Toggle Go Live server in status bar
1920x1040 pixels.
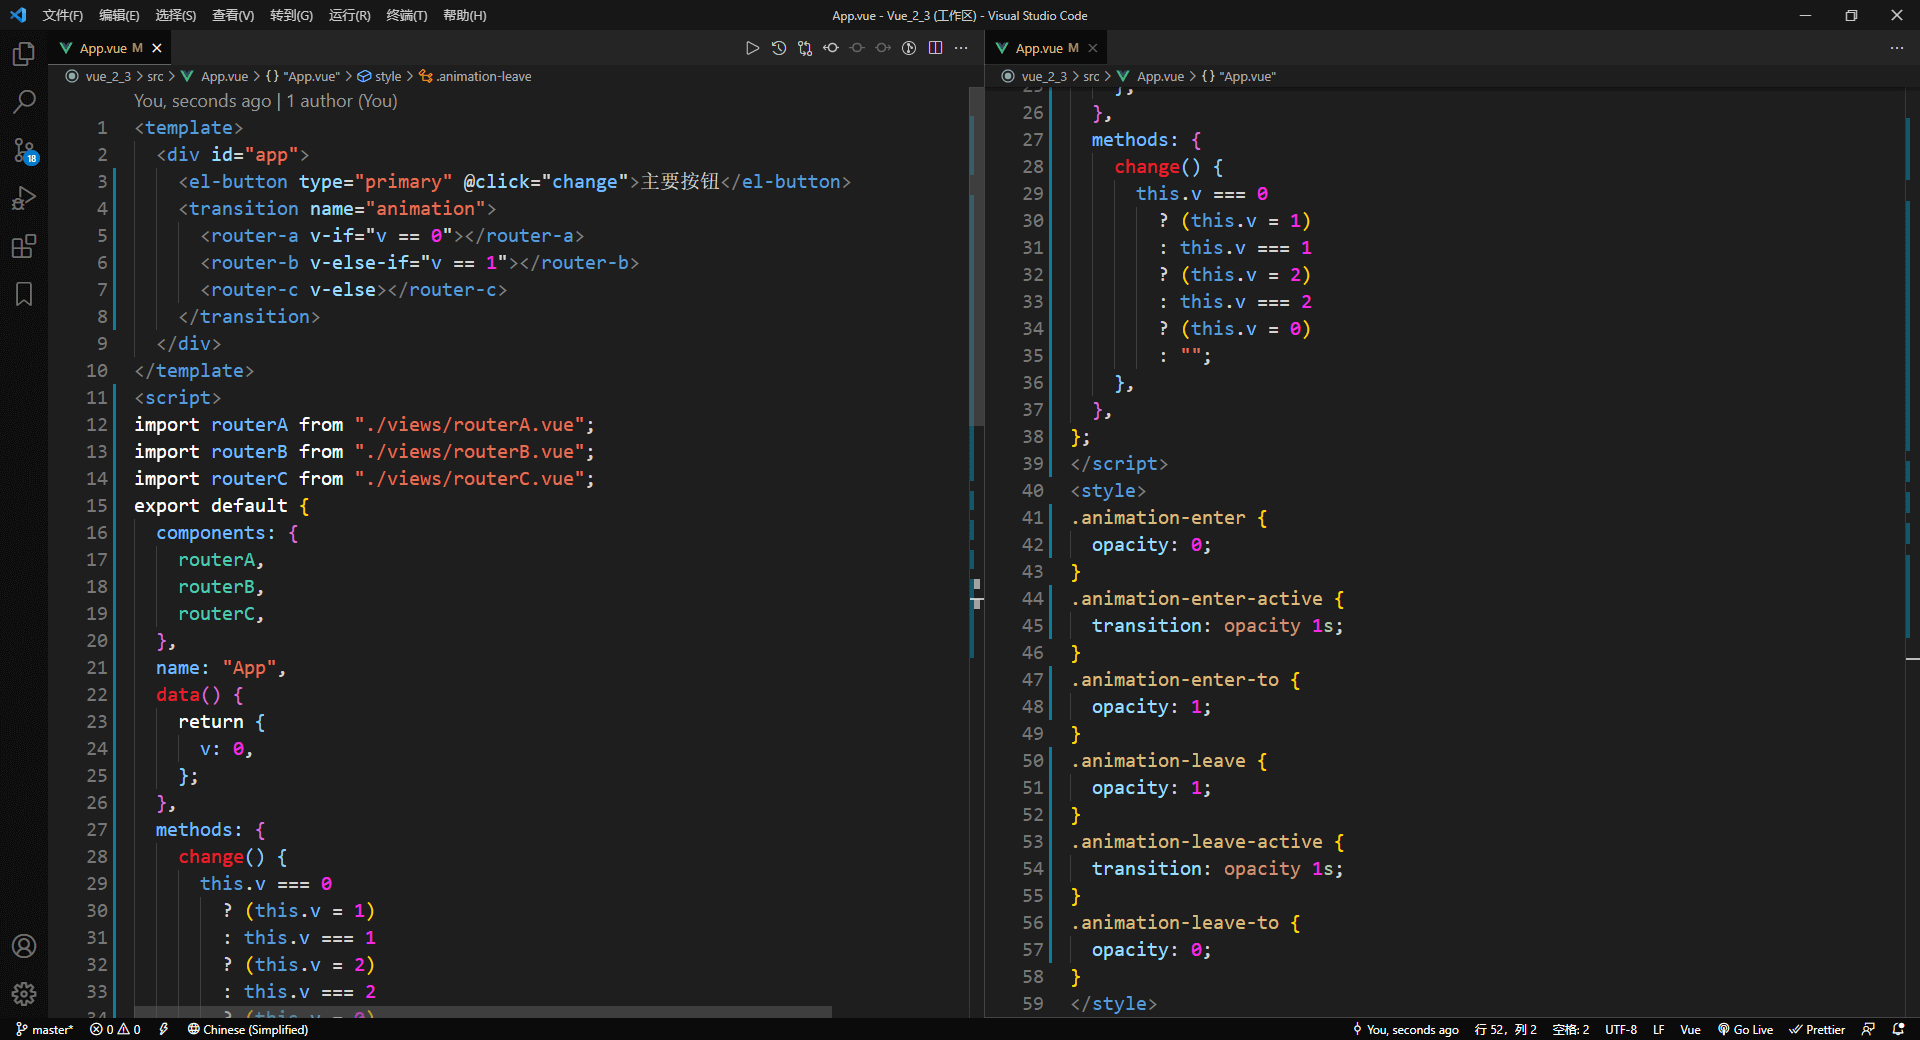1745,1029
